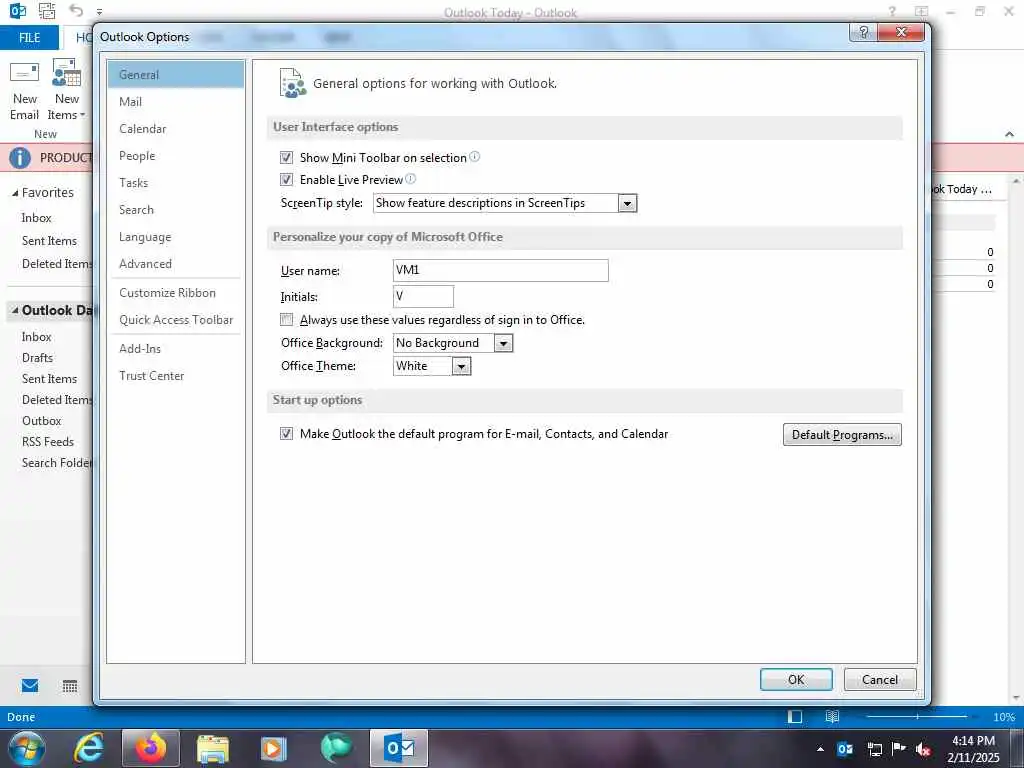
Task: Open the New Items icon in ribbon
Action: point(67,72)
